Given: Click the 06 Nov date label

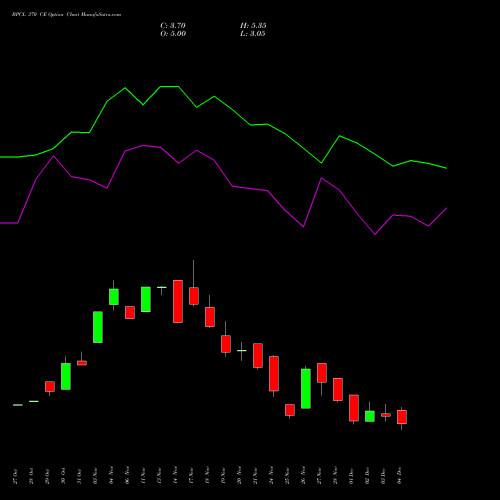Looking at the screenshot, I should pos(127,476).
